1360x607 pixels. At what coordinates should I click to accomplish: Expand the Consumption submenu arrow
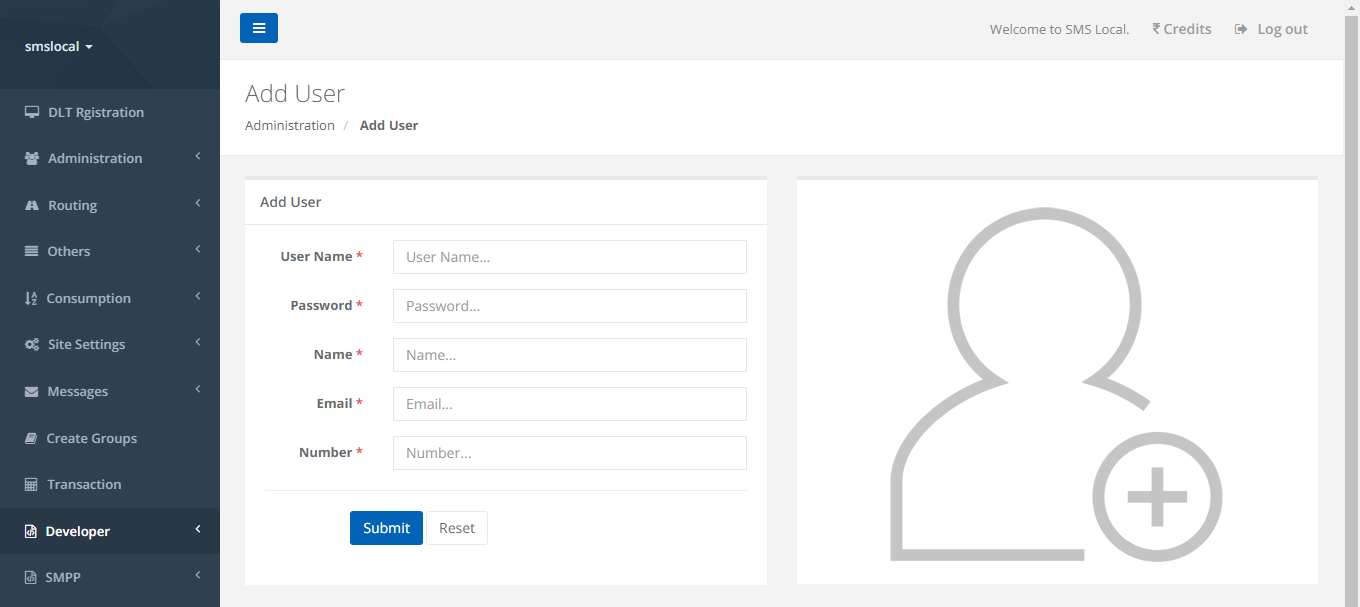tap(198, 296)
